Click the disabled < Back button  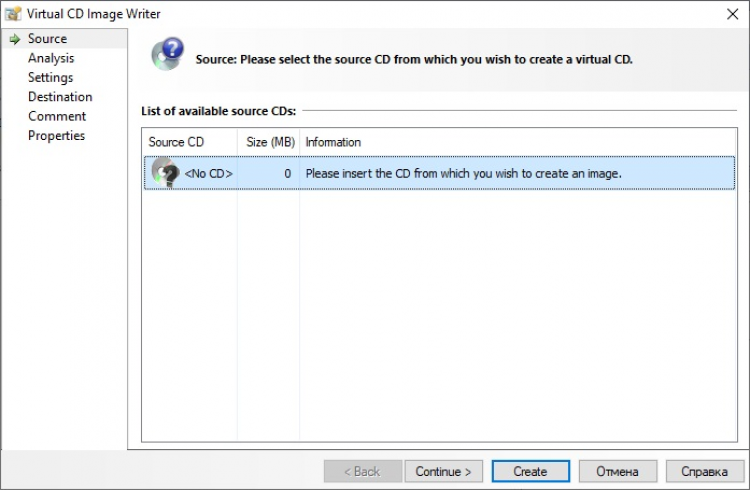click(362, 472)
